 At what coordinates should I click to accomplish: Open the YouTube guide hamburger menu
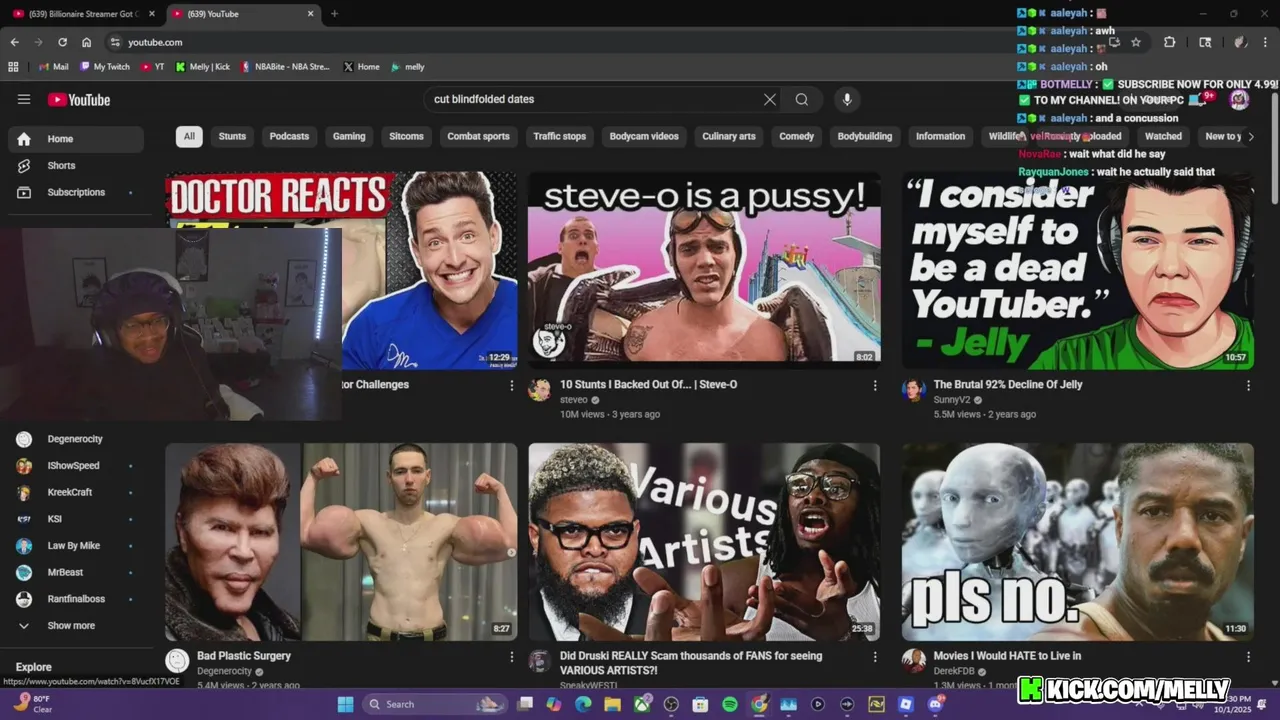(x=24, y=99)
